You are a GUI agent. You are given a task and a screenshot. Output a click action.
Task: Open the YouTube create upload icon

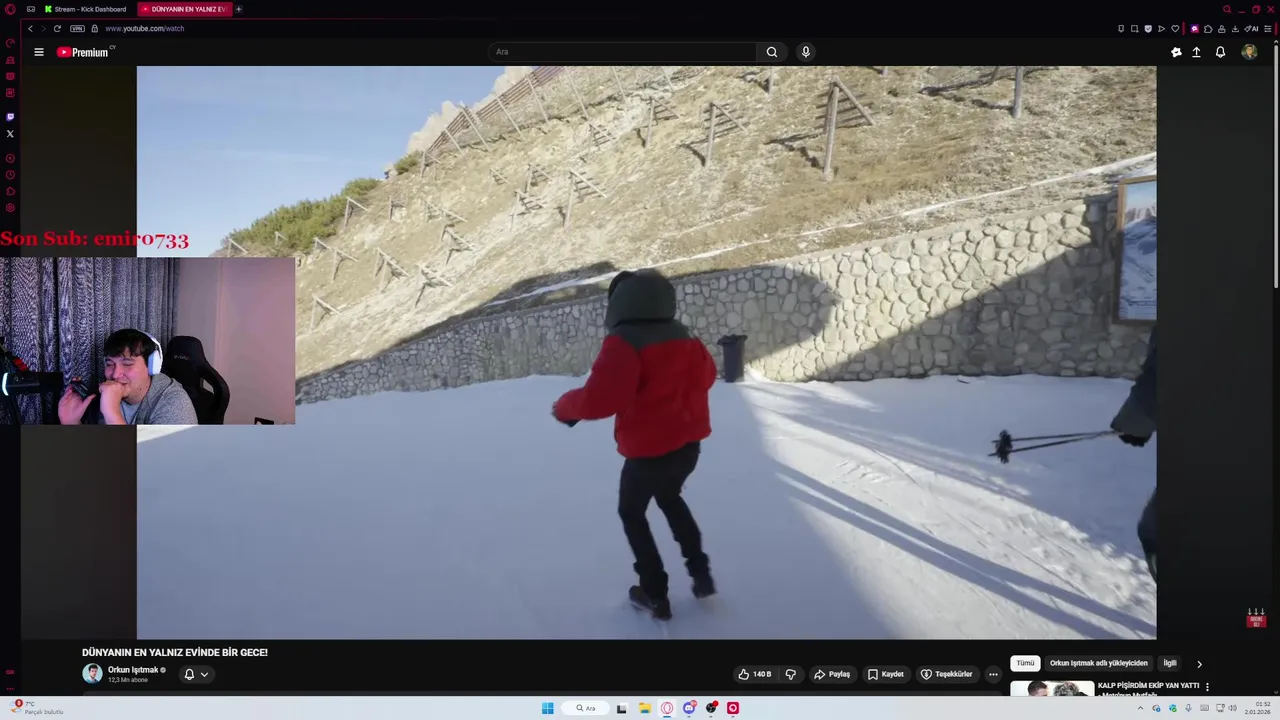(x=1196, y=52)
